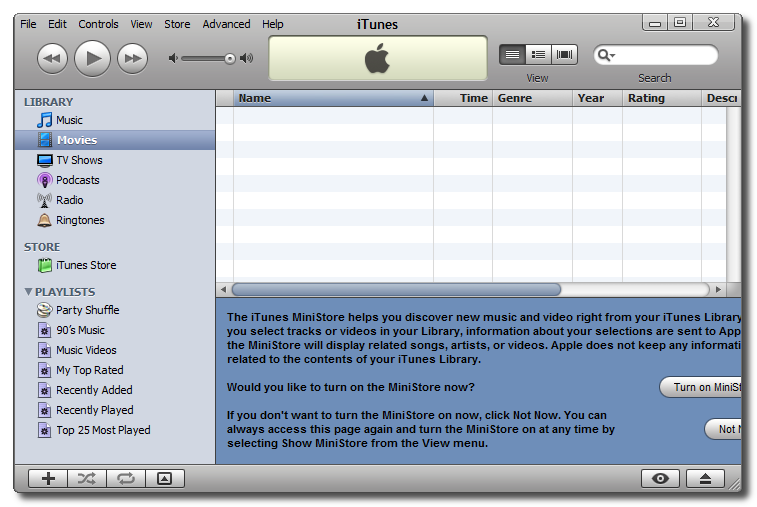Image resolution: width=757 pixels, height=507 pixels.
Task: Open the Advanced menu
Action: (x=226, y=24)
